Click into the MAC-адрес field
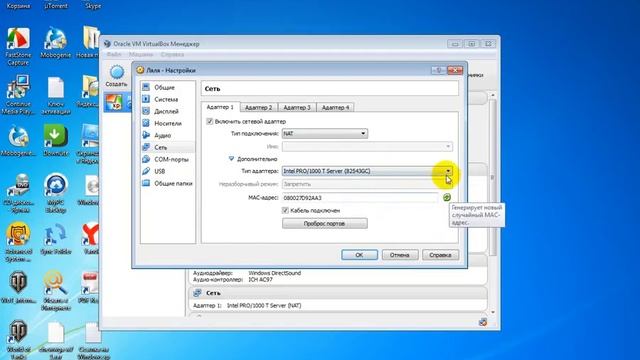 pos(360,198)
